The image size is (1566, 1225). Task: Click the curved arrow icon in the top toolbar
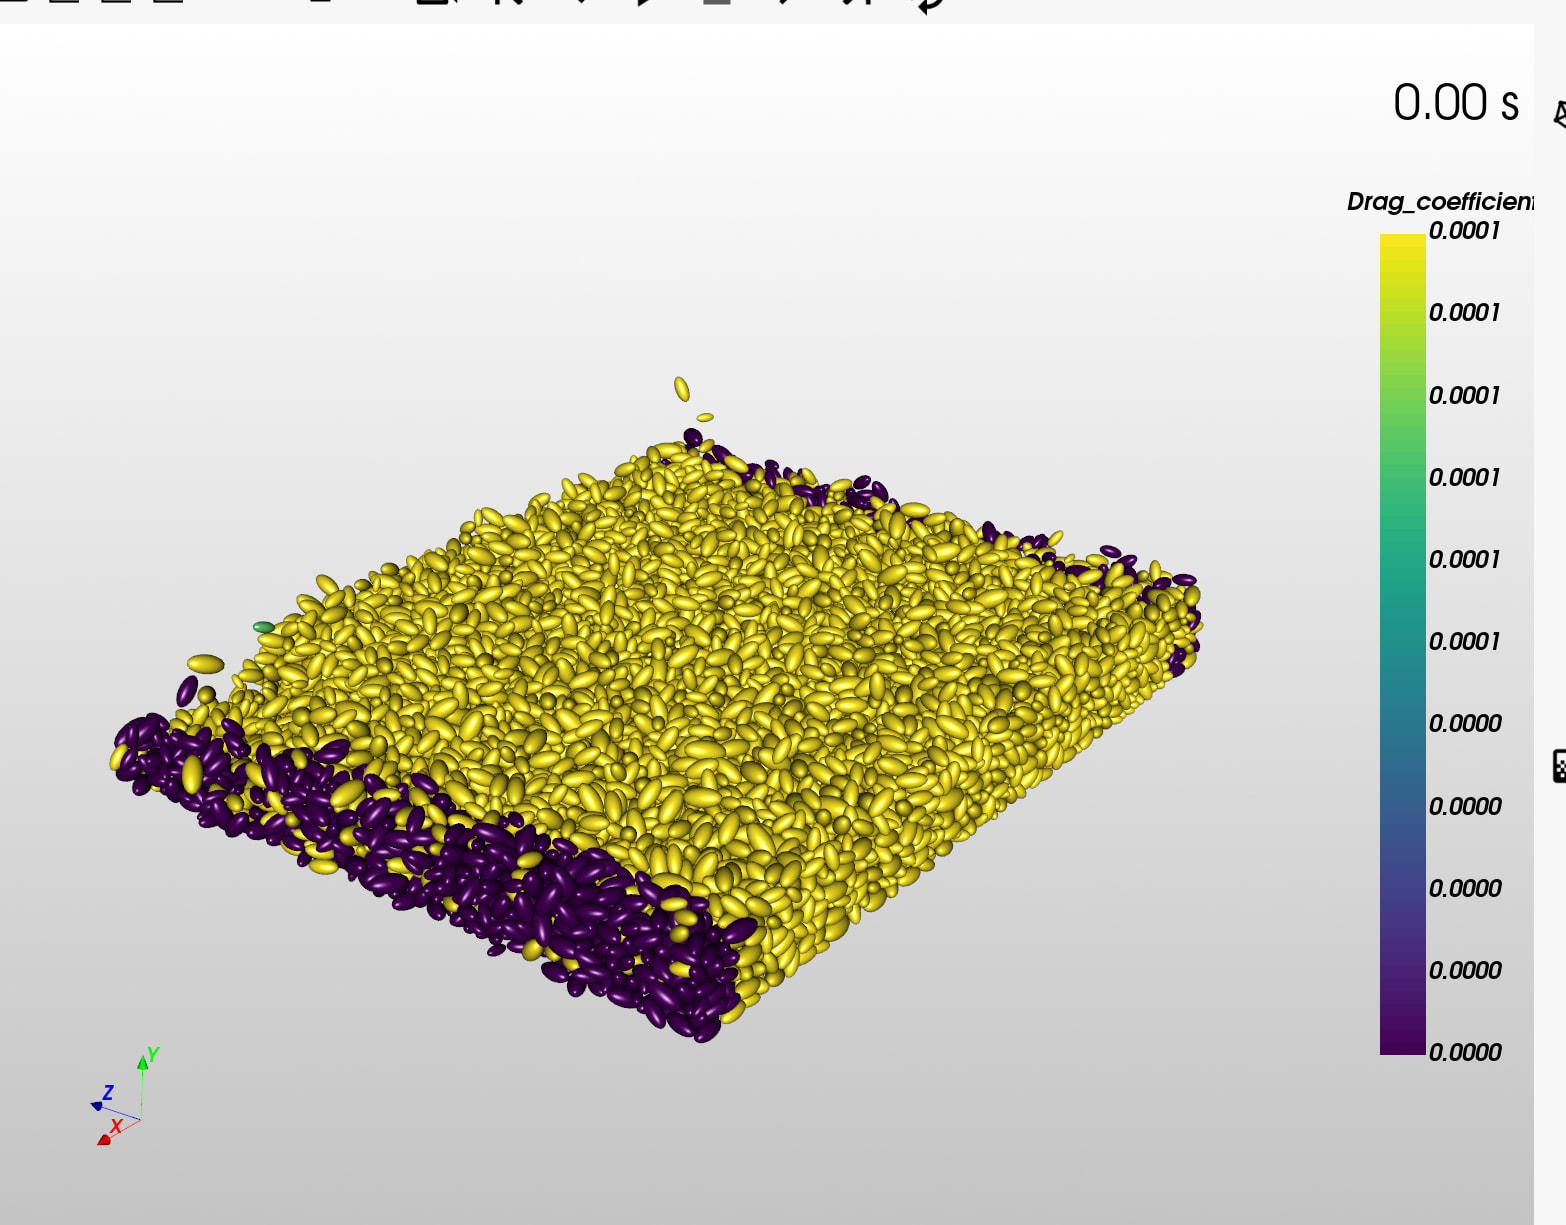pos(930,5)
